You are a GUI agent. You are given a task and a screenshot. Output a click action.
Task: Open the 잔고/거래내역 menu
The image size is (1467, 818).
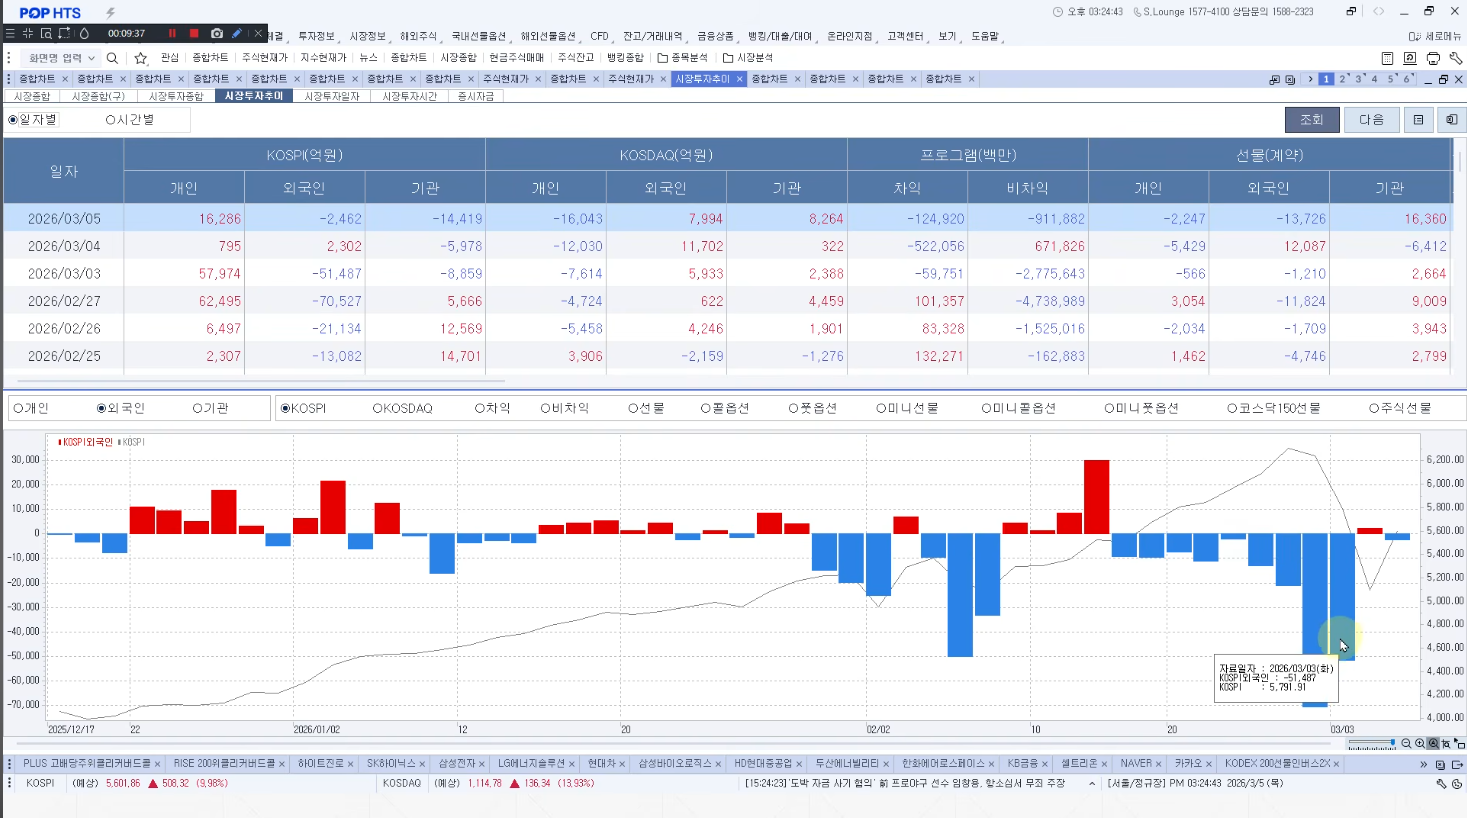(652, 36)
